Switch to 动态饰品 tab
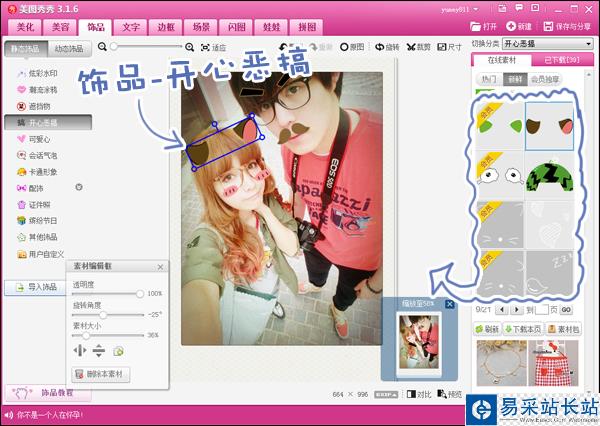Image resolution: width=600 pixels, height=426 pixels. coord(69,49)
